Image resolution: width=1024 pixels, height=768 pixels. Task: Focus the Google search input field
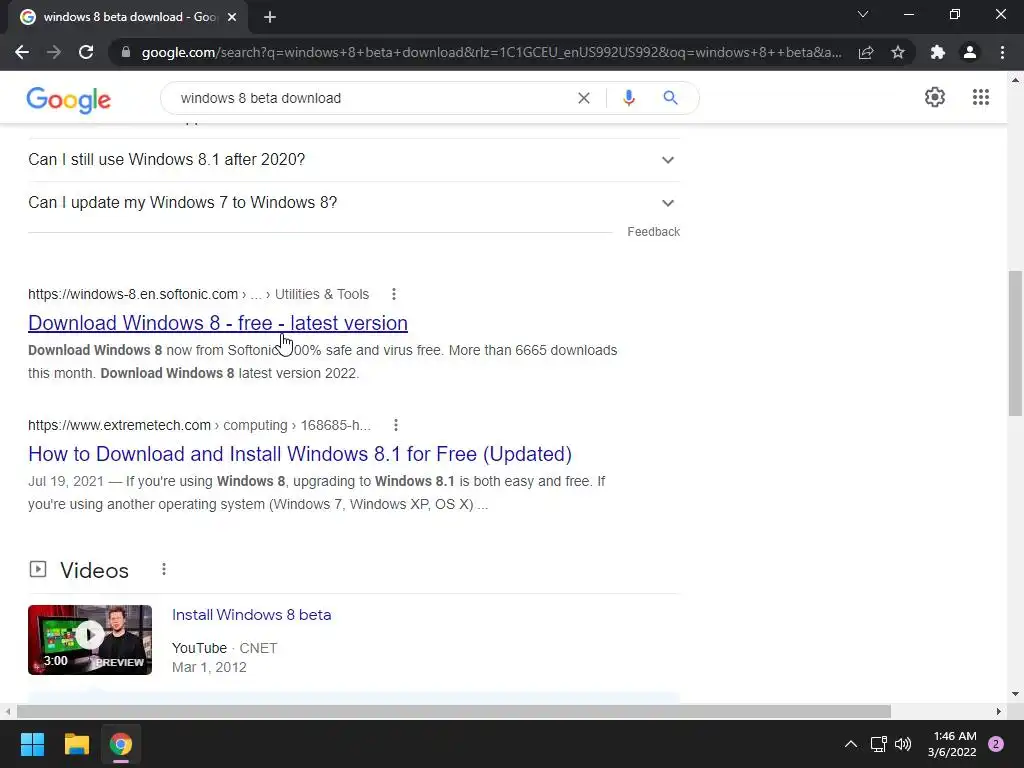(372, 98)
